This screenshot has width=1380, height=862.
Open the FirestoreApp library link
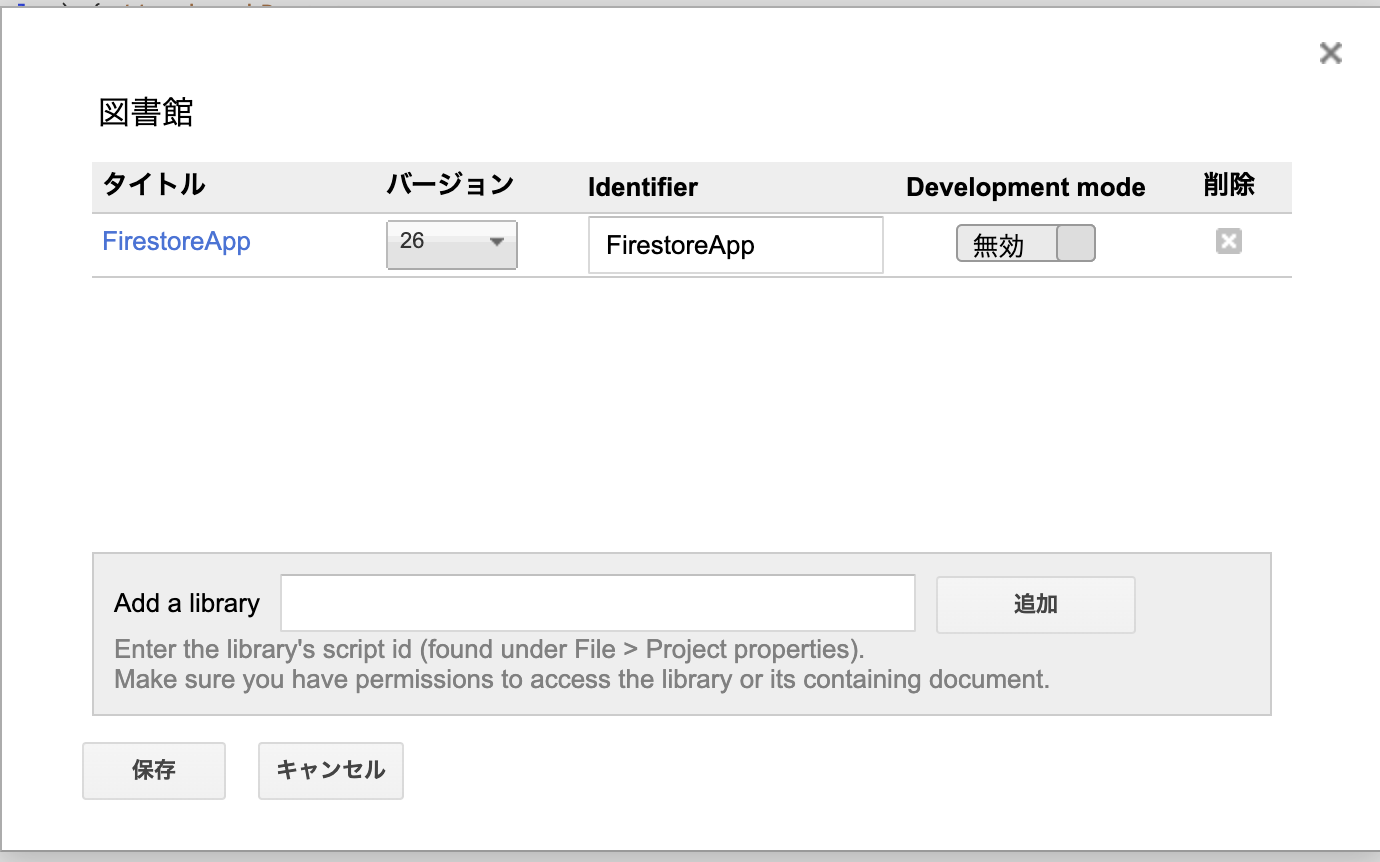(176, 241)
